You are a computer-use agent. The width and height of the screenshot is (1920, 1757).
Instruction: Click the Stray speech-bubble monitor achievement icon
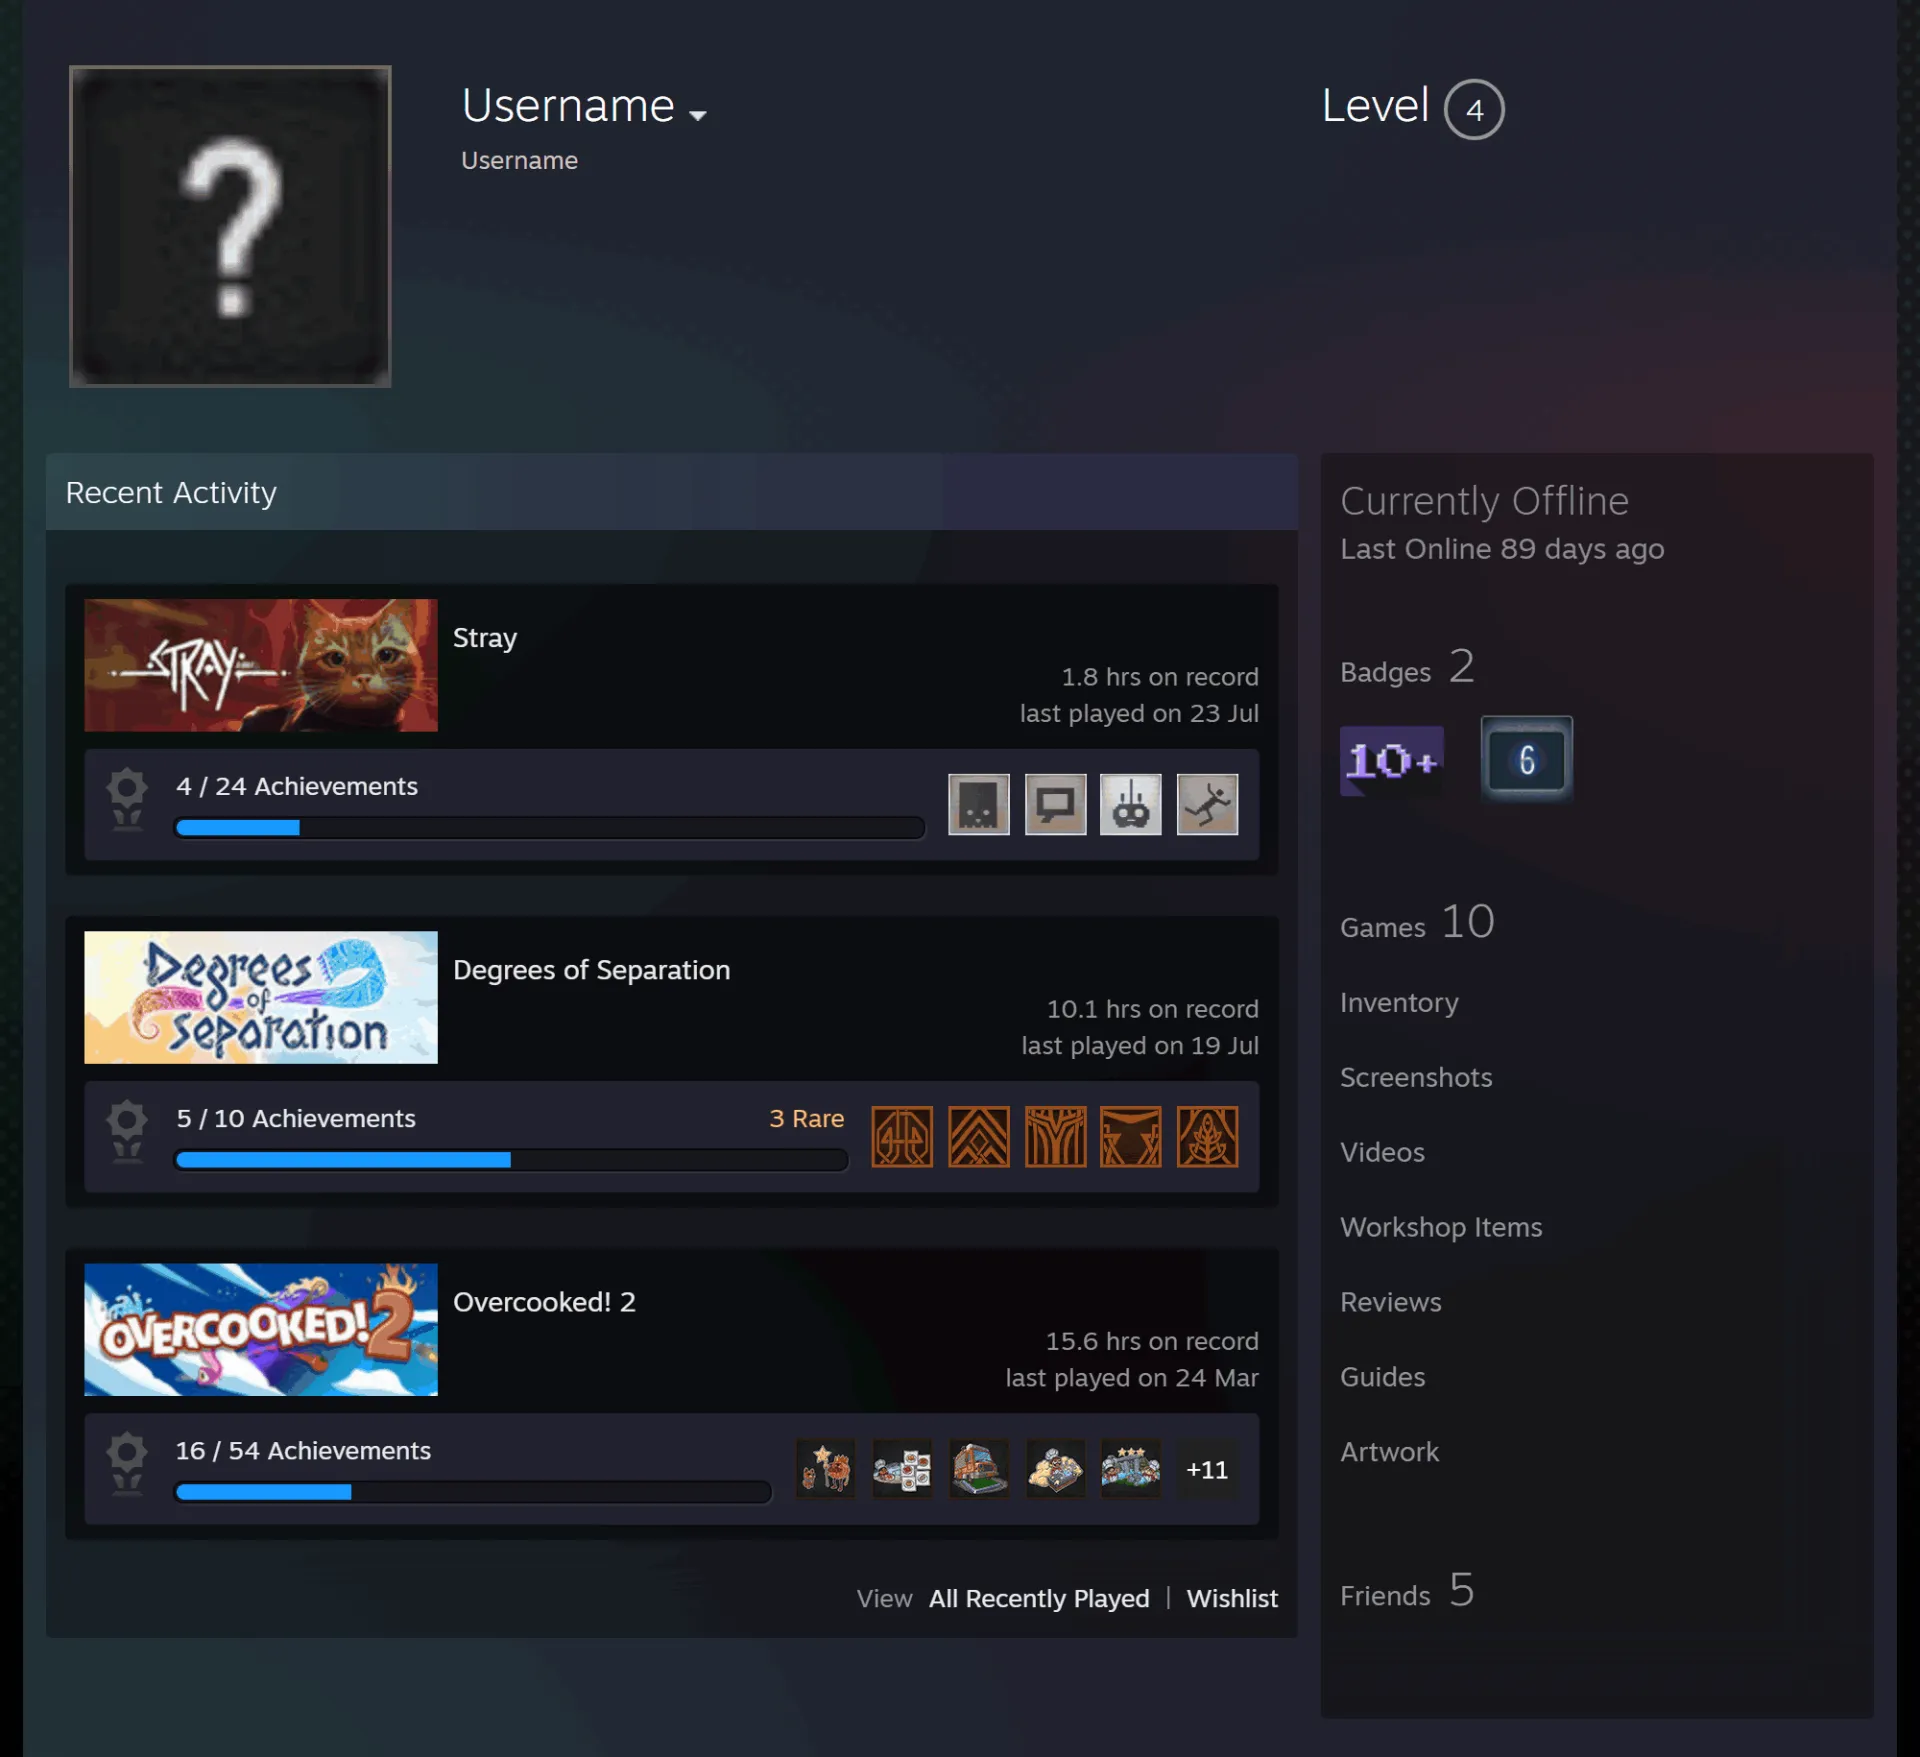[1055, 804]
